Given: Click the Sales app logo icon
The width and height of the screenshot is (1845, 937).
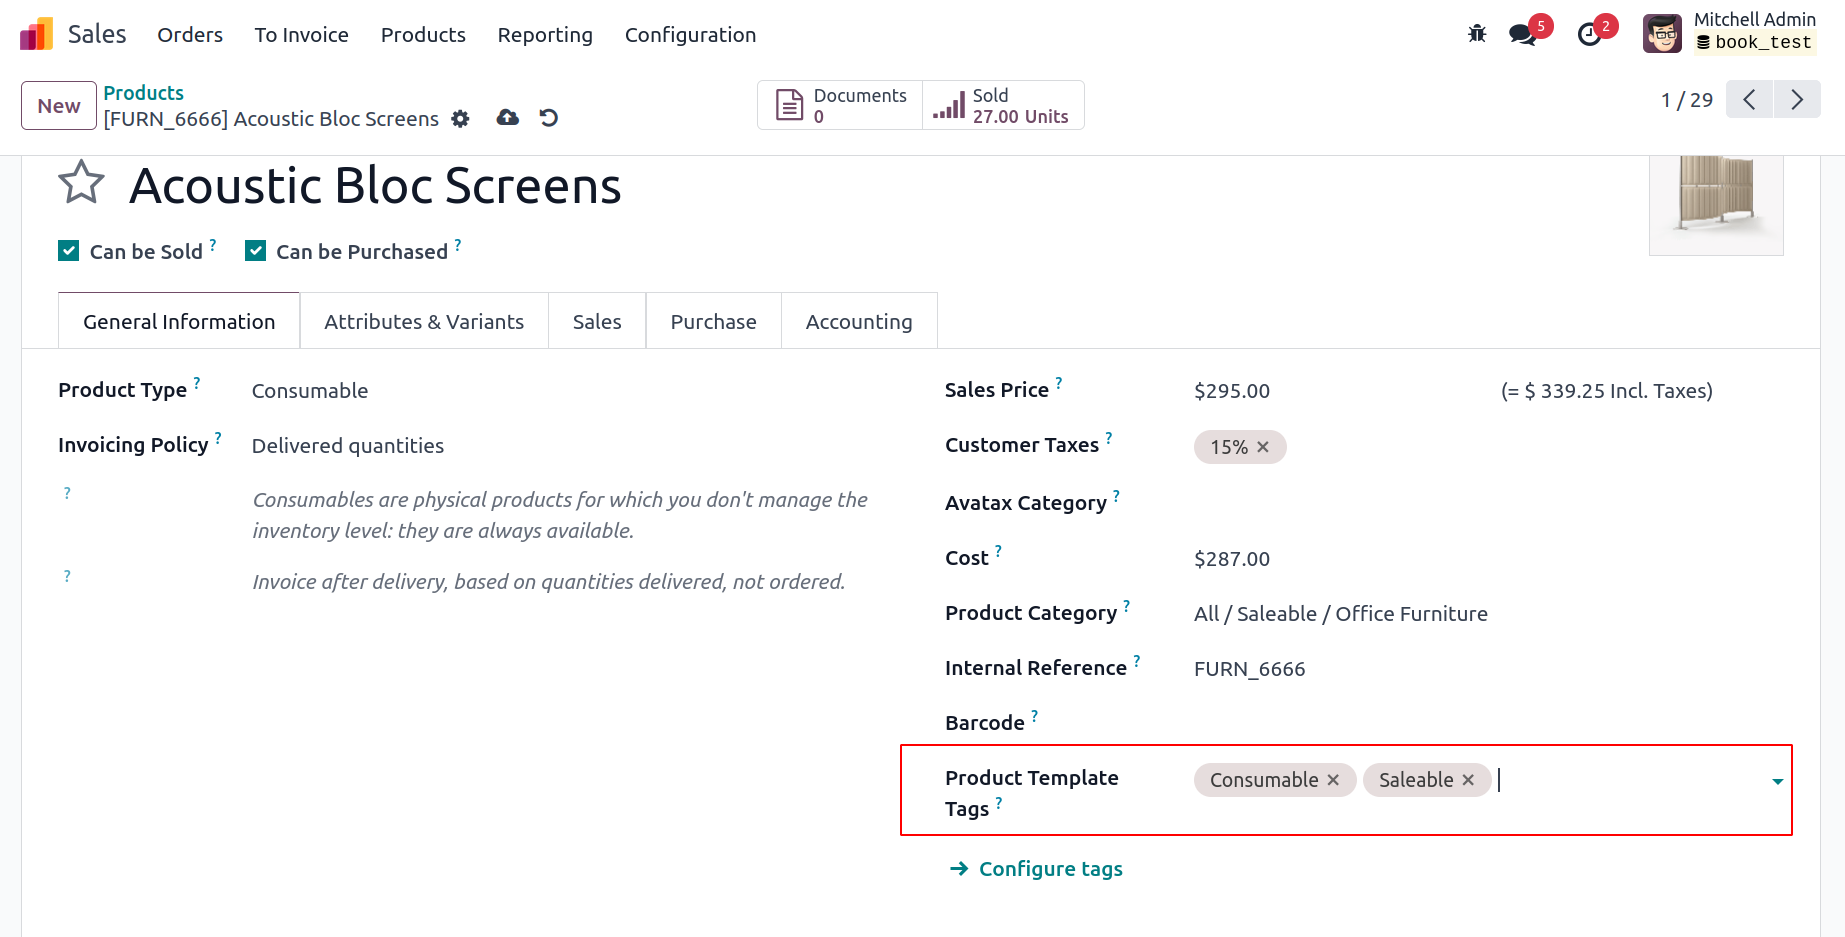Looking at the screenshot, I should tap(36, 34).
